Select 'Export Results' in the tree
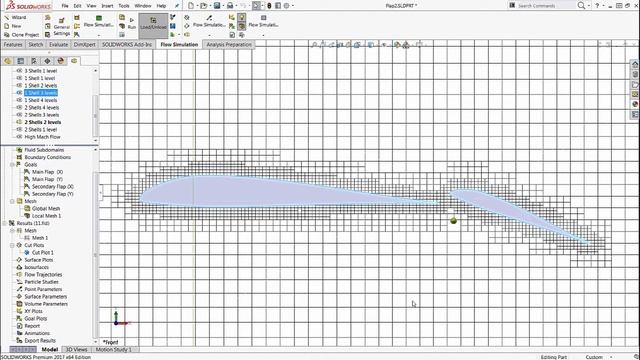Viewport: 640px width, 360px height. click(40, 341)
